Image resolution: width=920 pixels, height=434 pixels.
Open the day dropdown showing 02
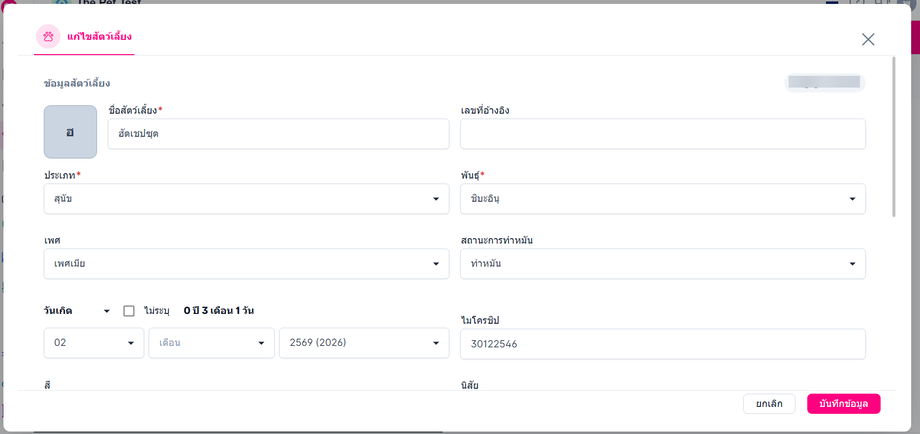[x=94, y=343]
